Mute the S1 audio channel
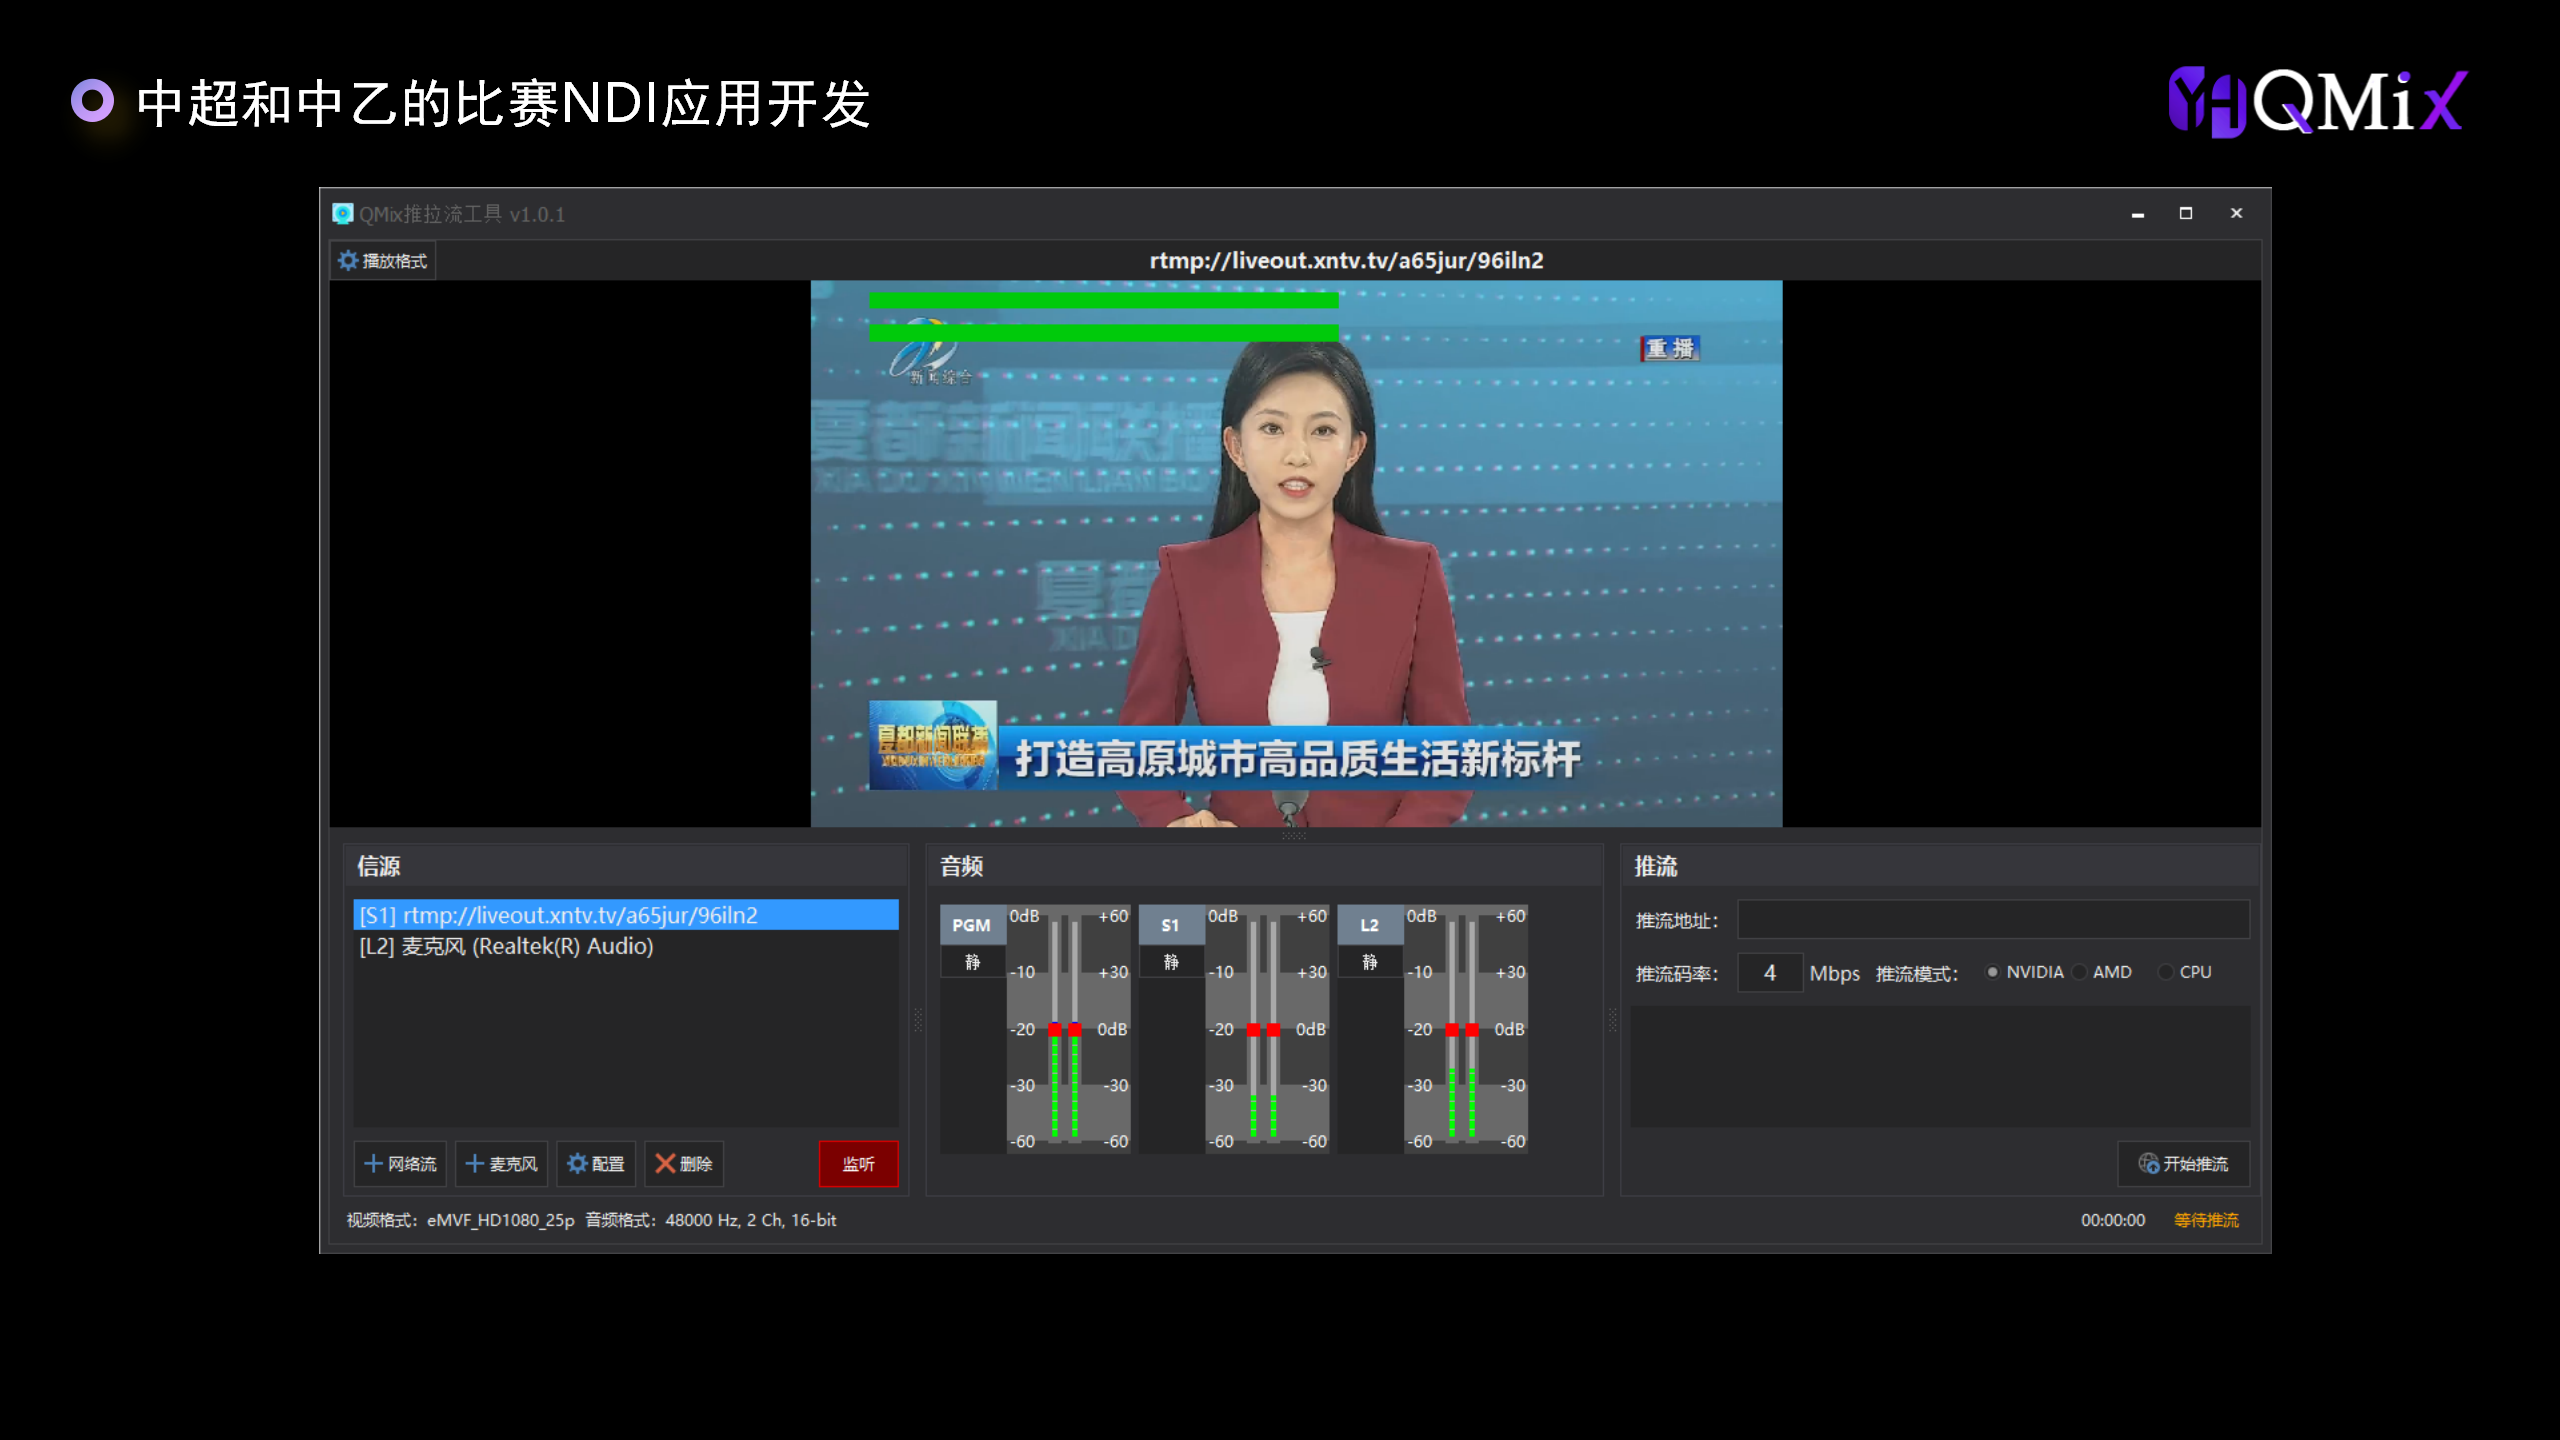Image resolution: width=2560 pixels, height=1440 pixels. pyautogui.click(x=1171, y=962)
